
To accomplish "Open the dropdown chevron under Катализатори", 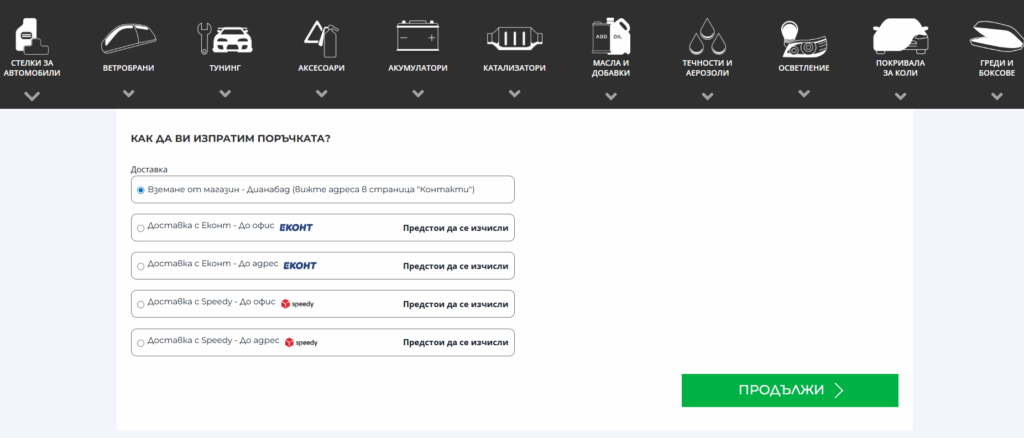I will [x=514, y=93].
